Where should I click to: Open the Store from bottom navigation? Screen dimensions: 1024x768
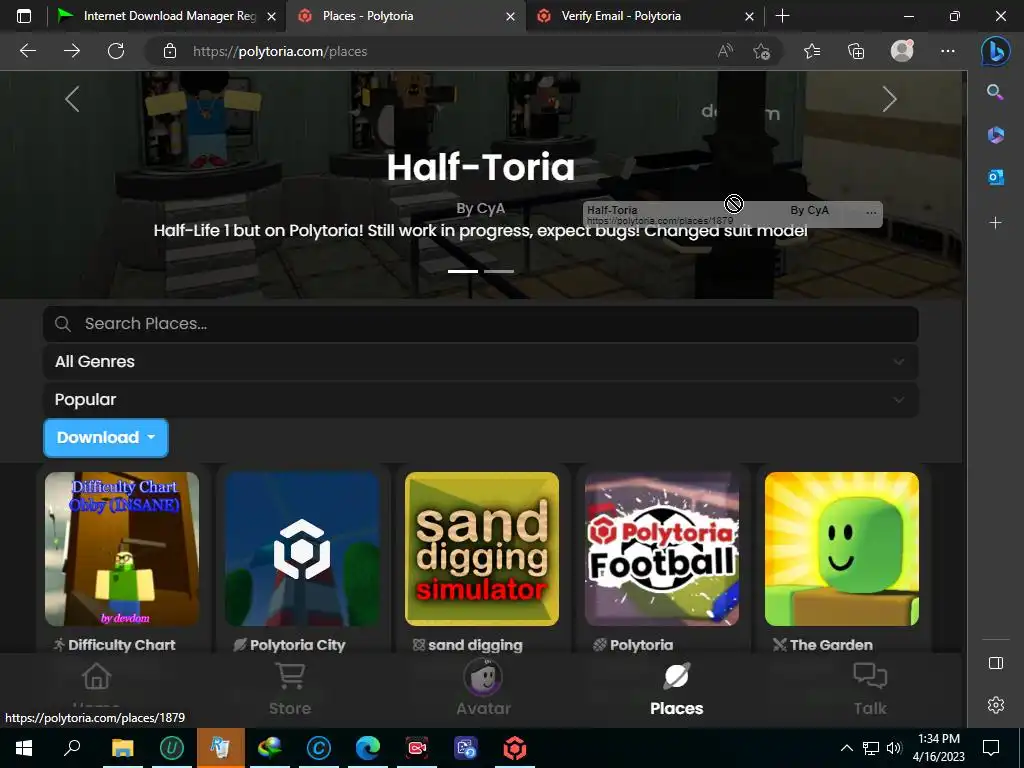click(x=290, y=690)
